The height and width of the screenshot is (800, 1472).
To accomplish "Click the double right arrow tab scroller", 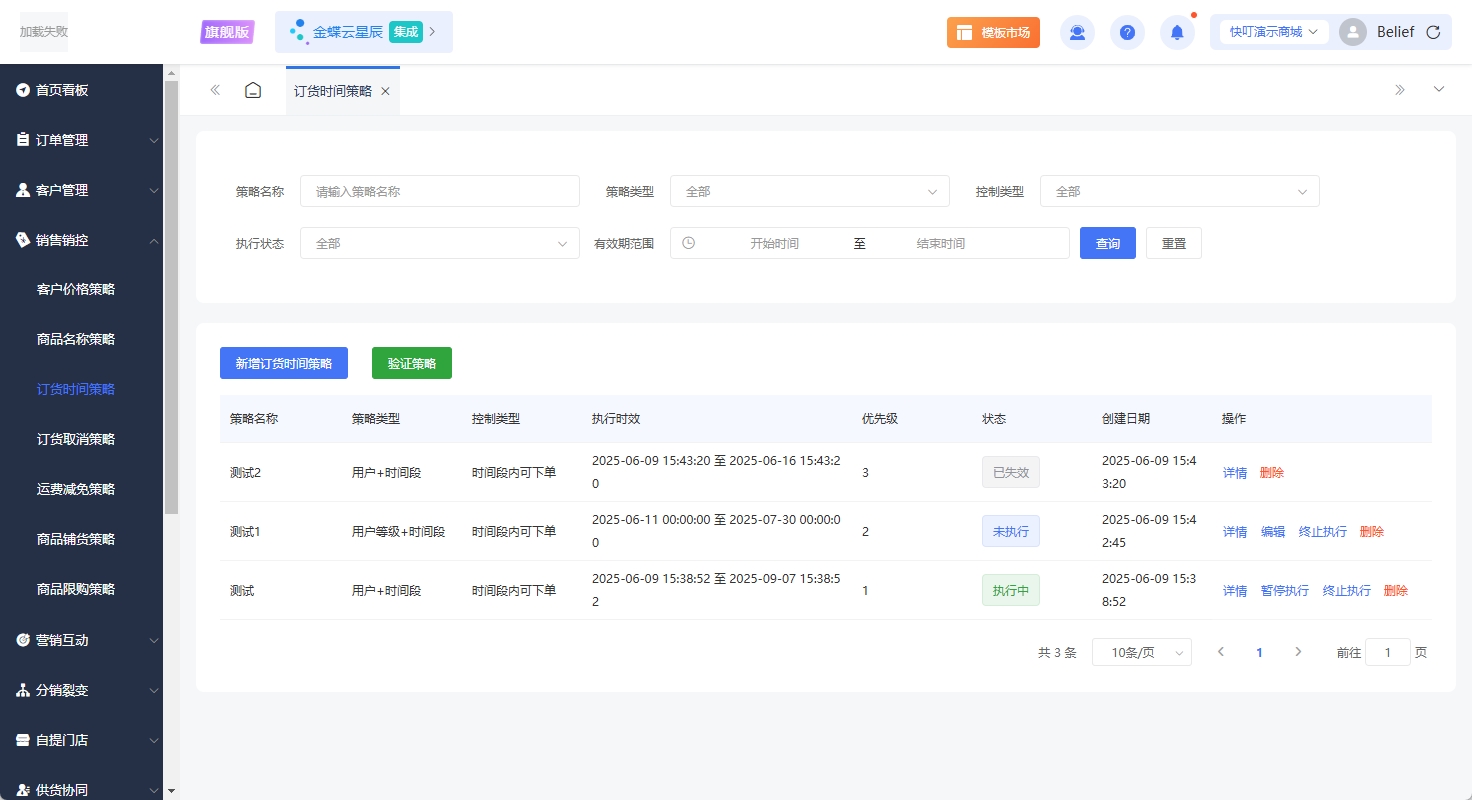I will click(1400, 90).
